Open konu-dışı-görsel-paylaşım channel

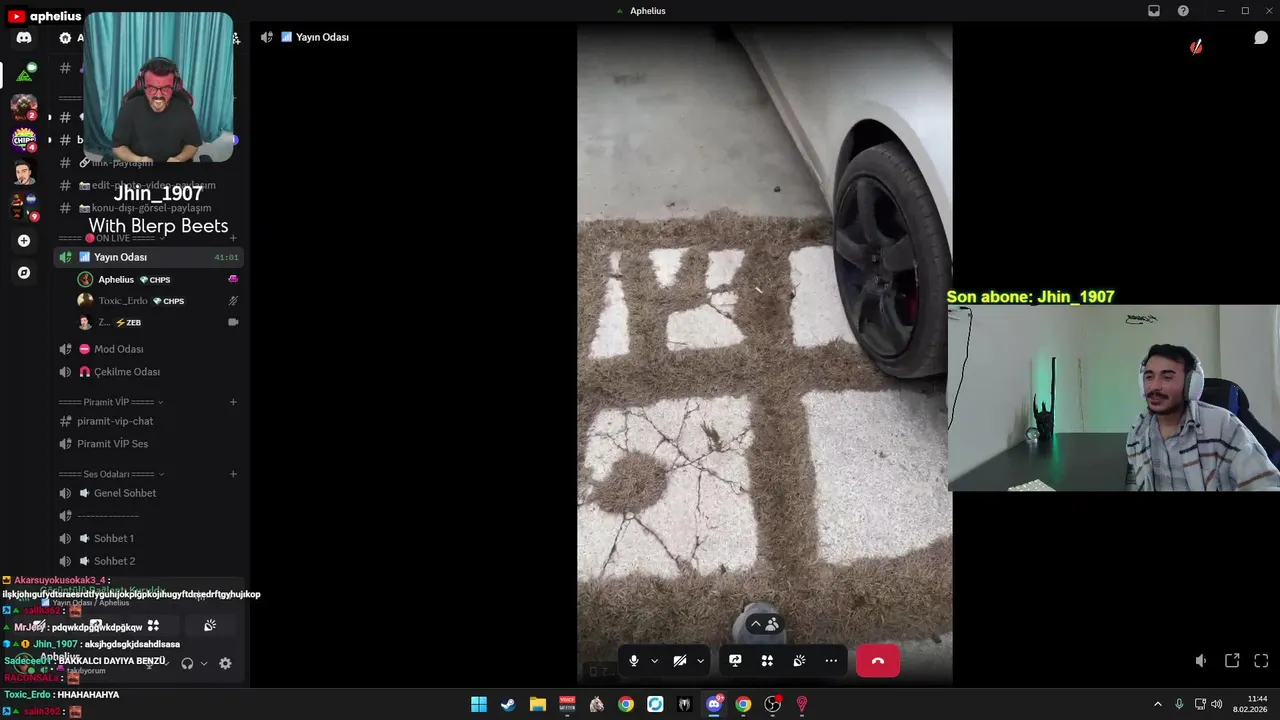pos(147,208)
